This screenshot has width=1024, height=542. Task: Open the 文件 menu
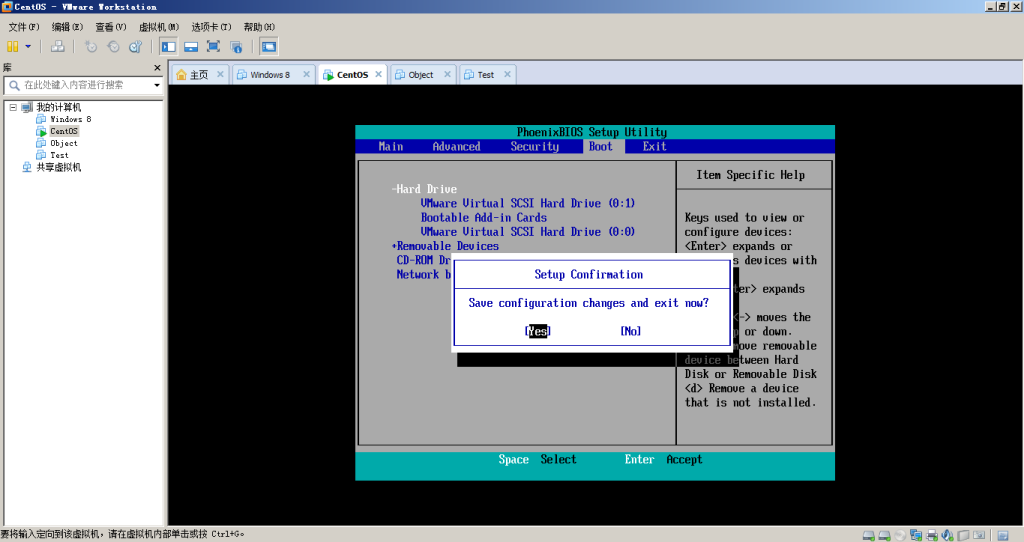click(x=24, y=27)
